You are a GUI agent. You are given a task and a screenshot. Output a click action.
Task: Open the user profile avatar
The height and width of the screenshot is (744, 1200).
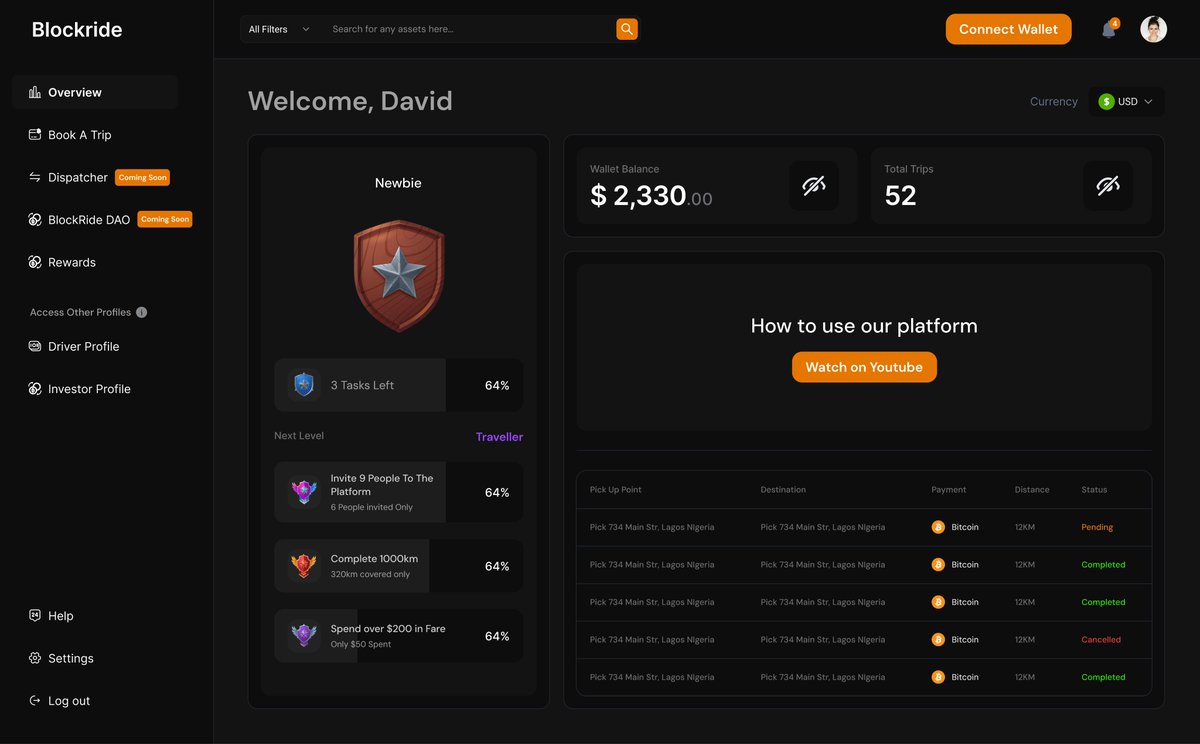click(x=1153, y=29)
